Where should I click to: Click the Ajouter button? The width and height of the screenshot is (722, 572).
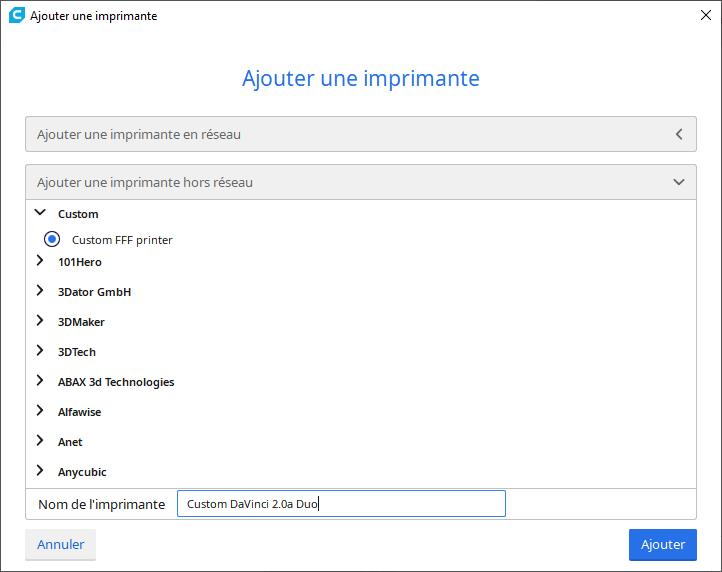pyautogui.click(x=663, y=544)
